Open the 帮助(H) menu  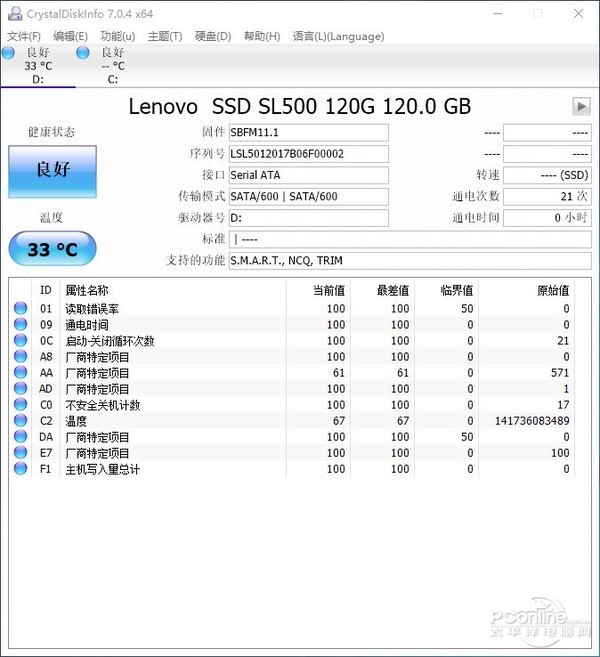pyautogui.click(x=262, y=36)
